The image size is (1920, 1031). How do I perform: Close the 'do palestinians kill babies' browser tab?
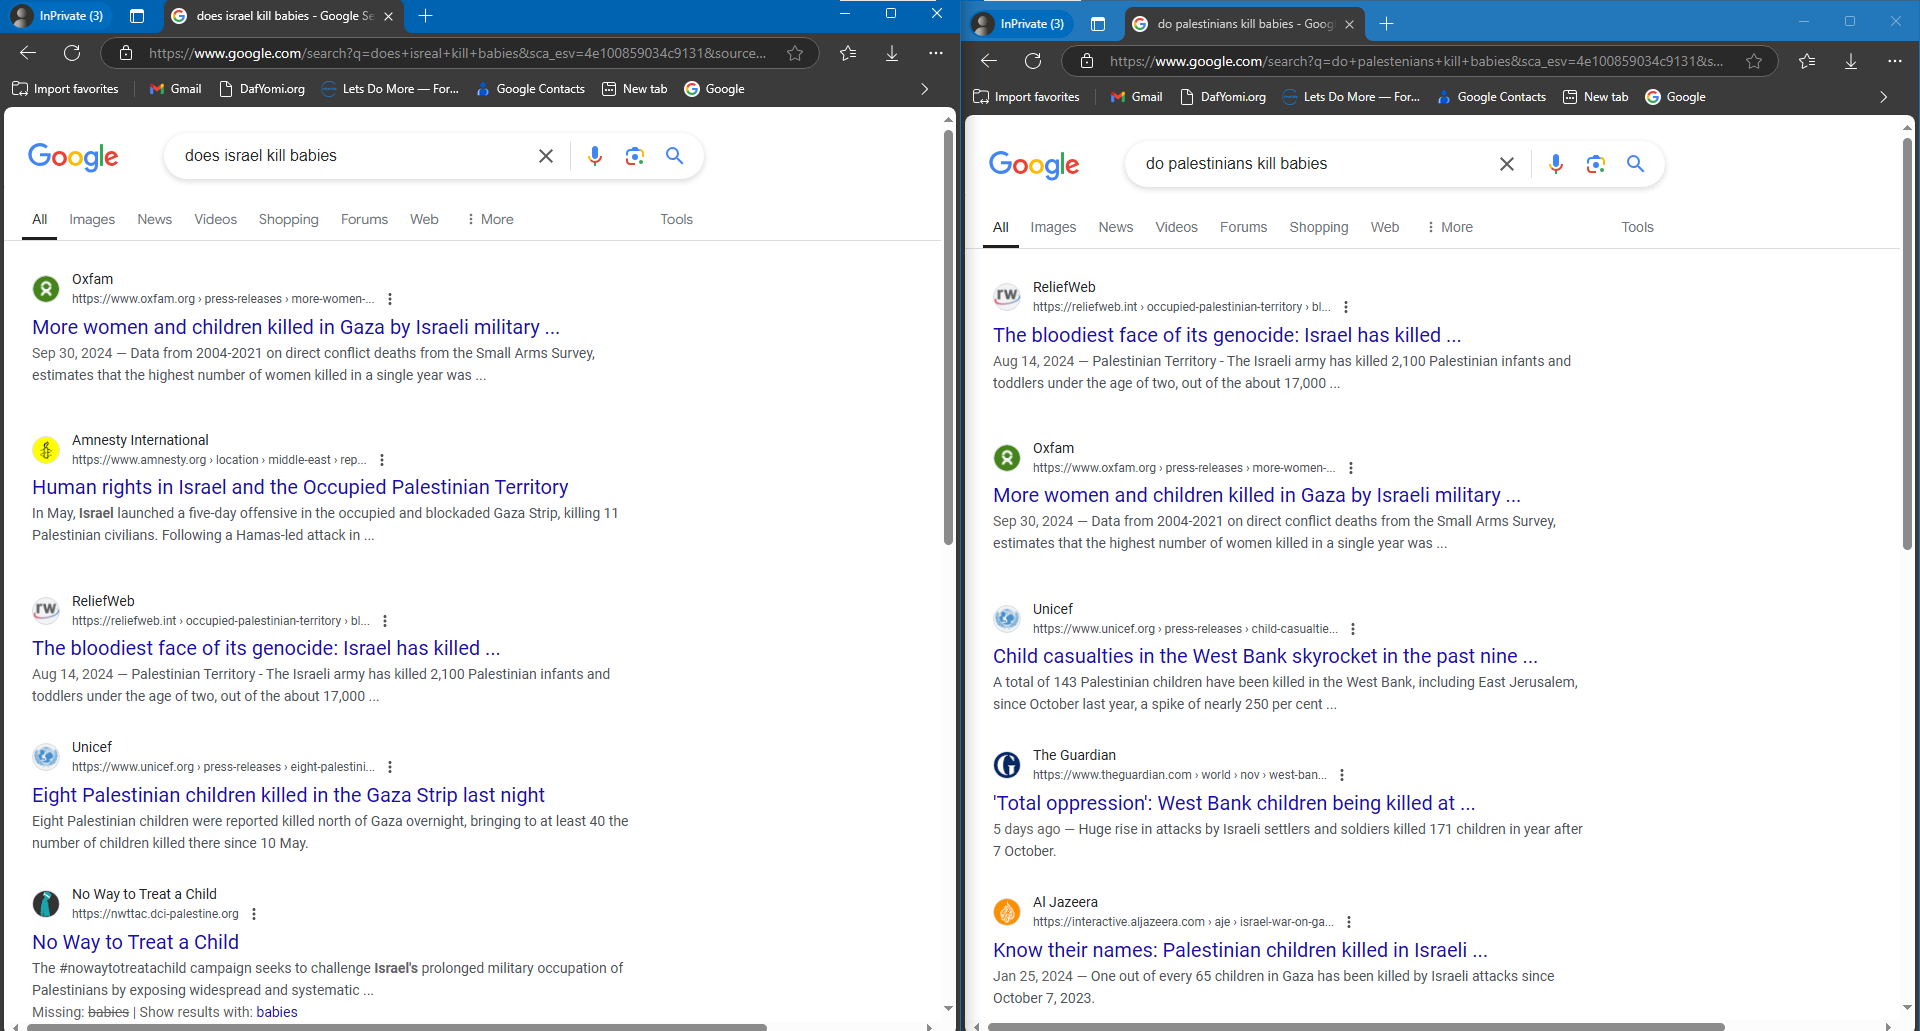coord(1349,24)
